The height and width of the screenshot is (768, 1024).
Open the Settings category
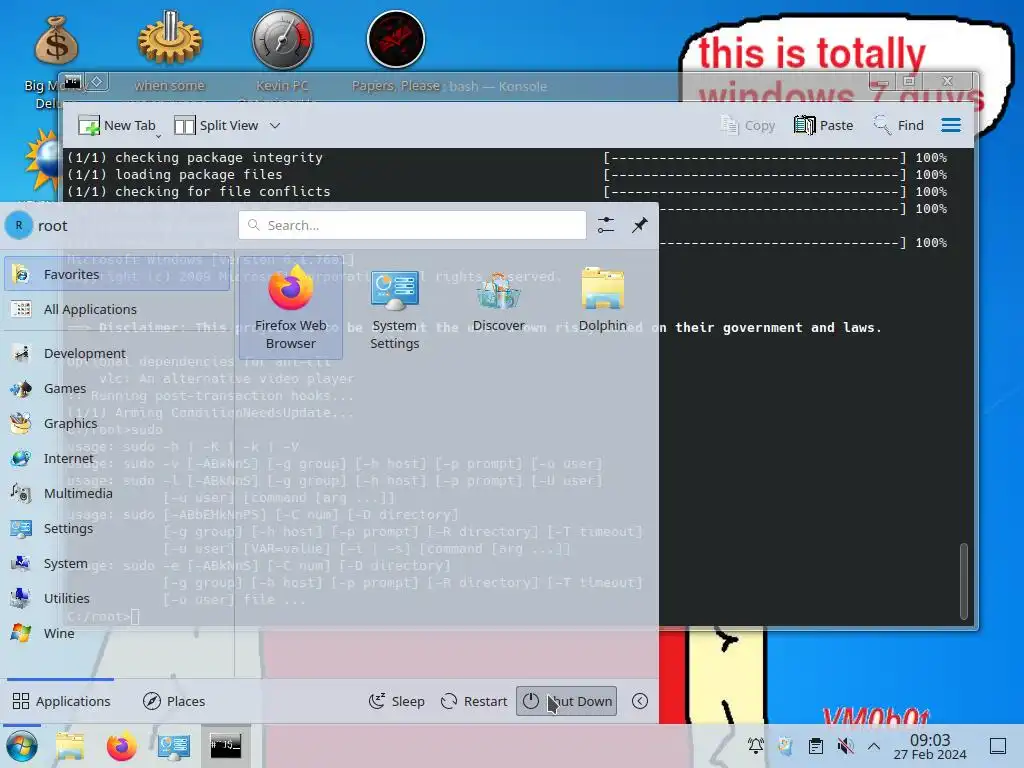(x=118, y=528)
